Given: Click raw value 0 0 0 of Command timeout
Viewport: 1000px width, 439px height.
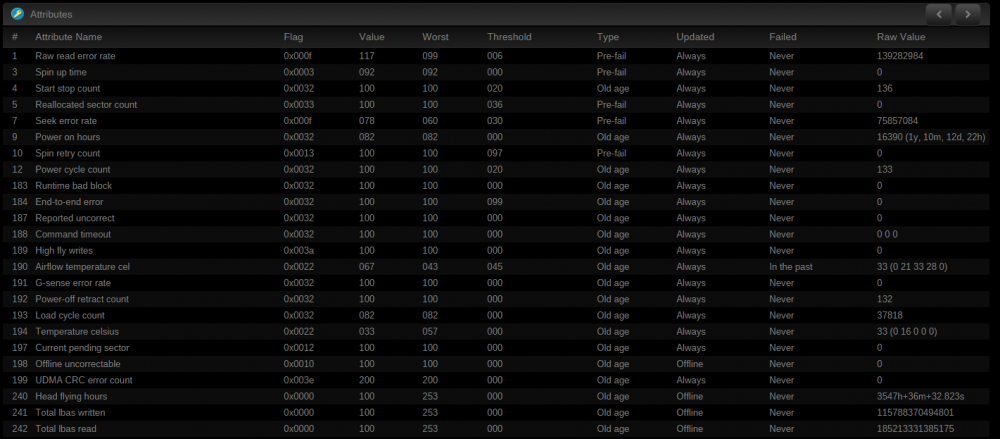Looking at the screenshot, I should (x=887, y=234).
